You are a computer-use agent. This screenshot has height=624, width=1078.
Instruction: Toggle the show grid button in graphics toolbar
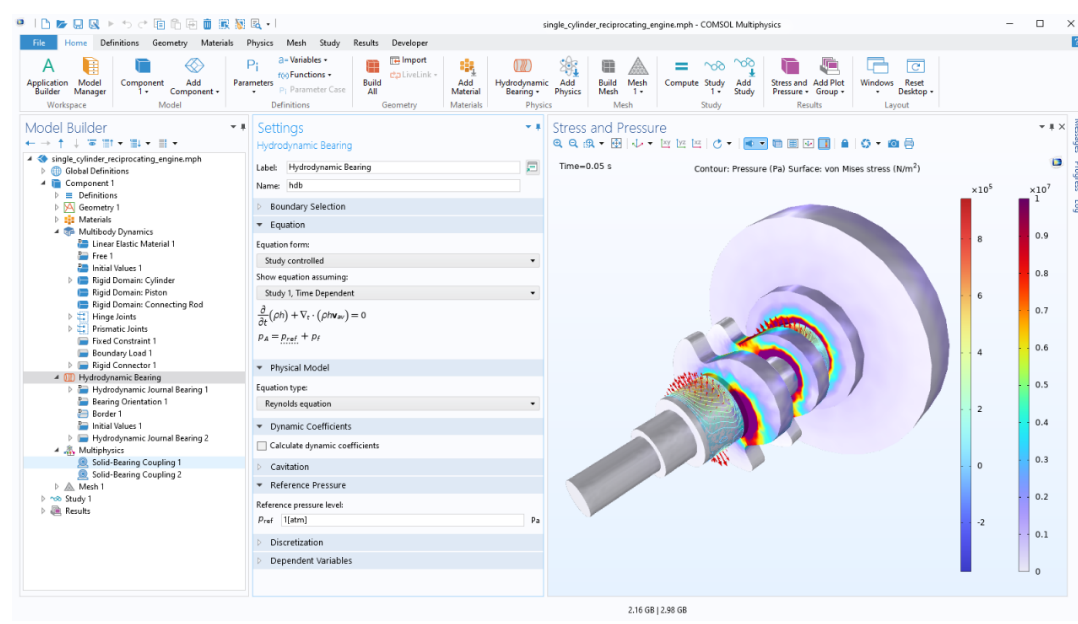pos(793,144)
